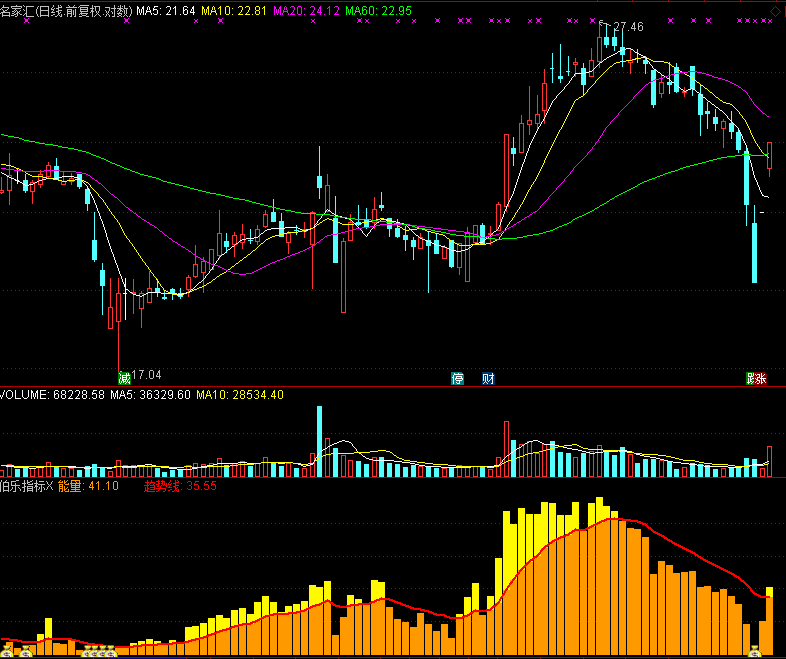The height and width of the screenshot is (659, 786).
Task: Click the money bag icon below latest energy bars
Action: (x=754, y=652)
